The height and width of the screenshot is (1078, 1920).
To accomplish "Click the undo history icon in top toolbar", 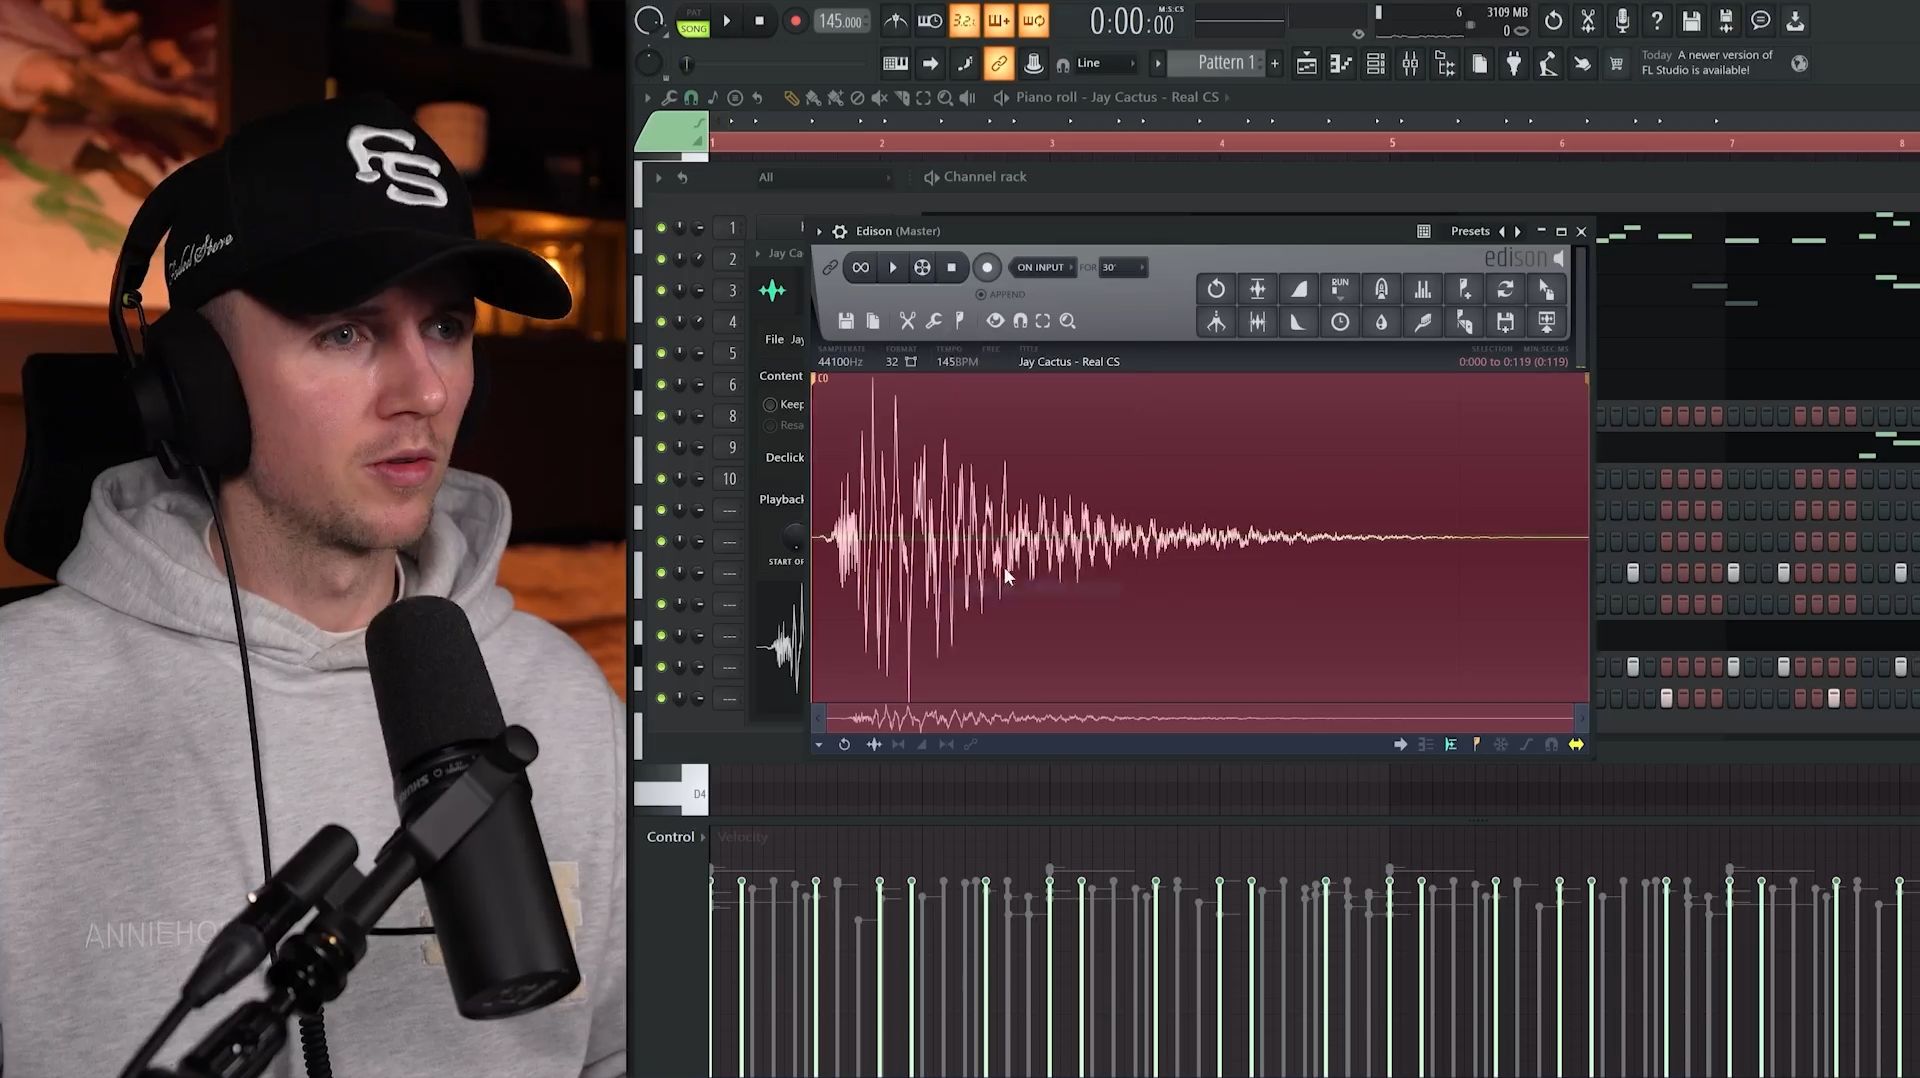I will (x=1553, y=20).
